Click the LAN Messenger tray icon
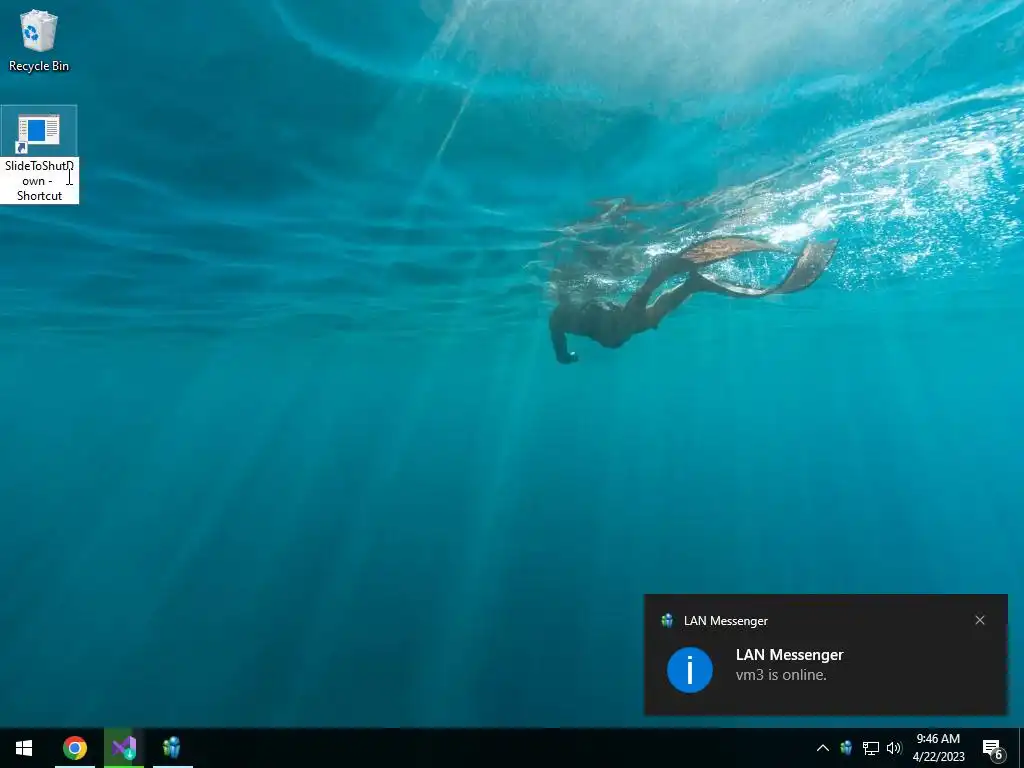The width and height of the screenshot is (1024, 768). point(846,748)
